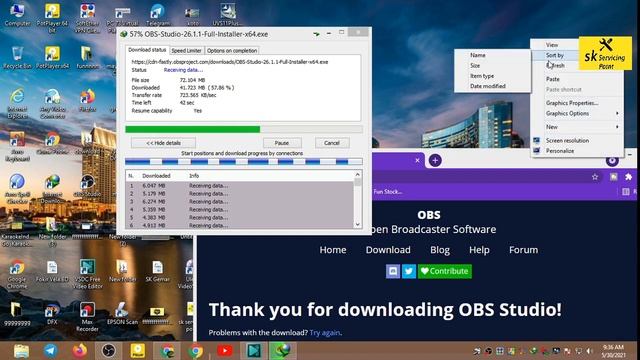Click the Try again download link
Screen dimensions: 640x360
pyautogui.click(x=324, y=333)
